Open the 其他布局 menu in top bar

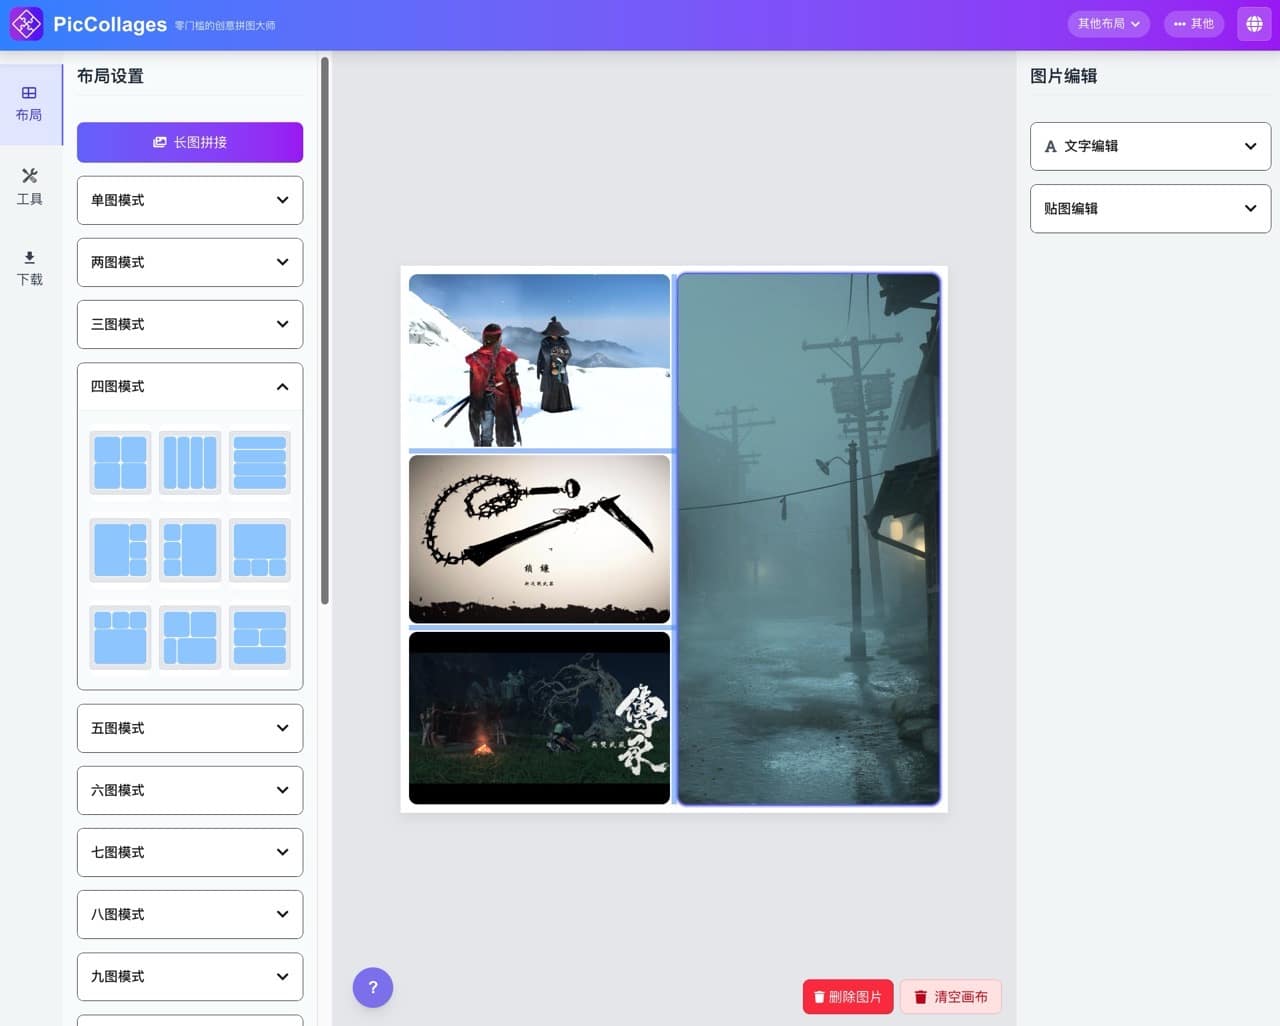coord(1108,23)
